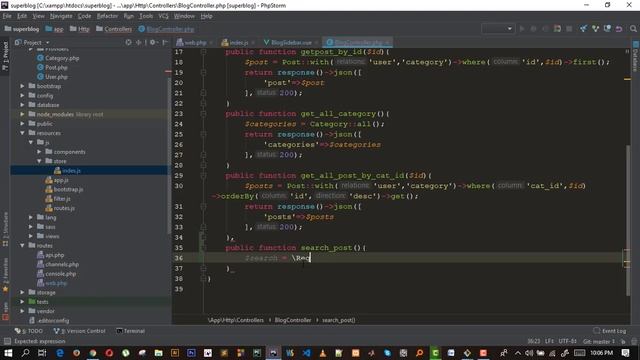Screen dimensions: 640x360
Task: Switch to the BlogSidebar.vue editor tab
Action: click(291, 42)
